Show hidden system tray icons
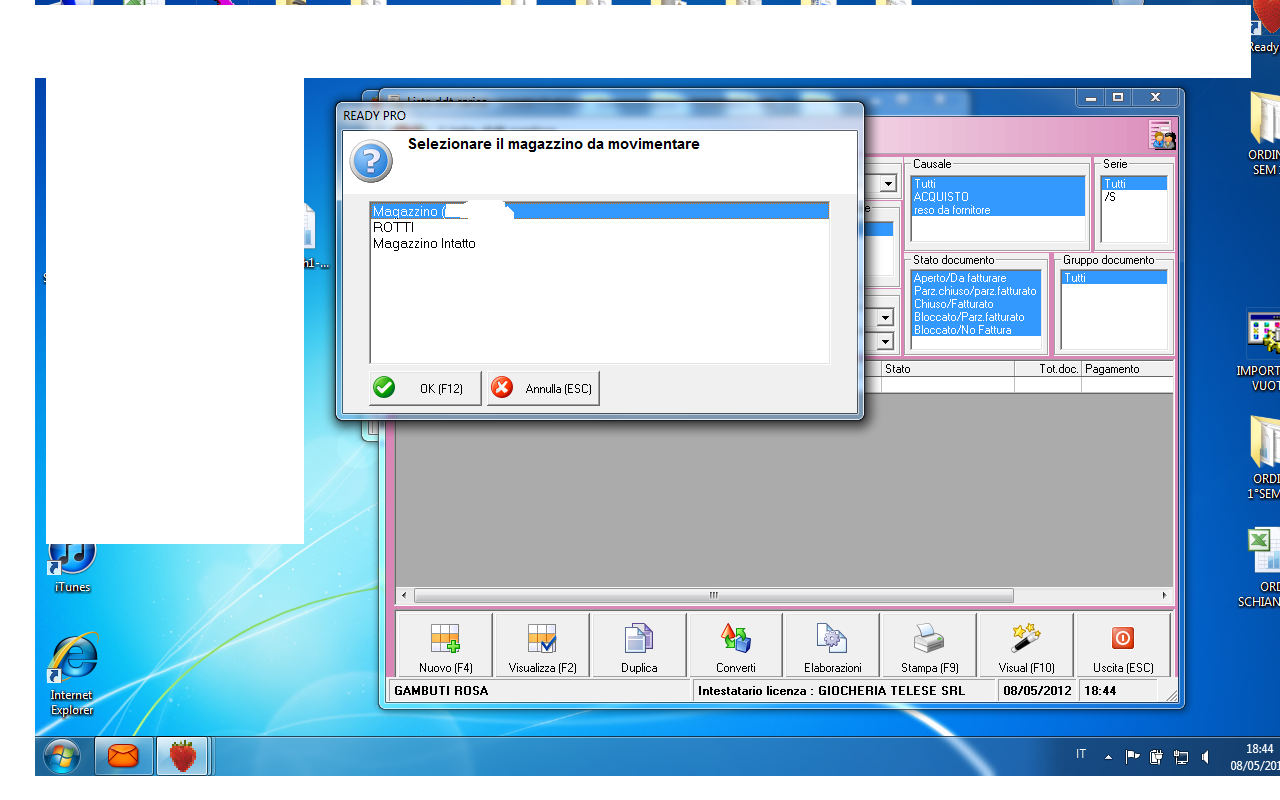 [1108, 756]
